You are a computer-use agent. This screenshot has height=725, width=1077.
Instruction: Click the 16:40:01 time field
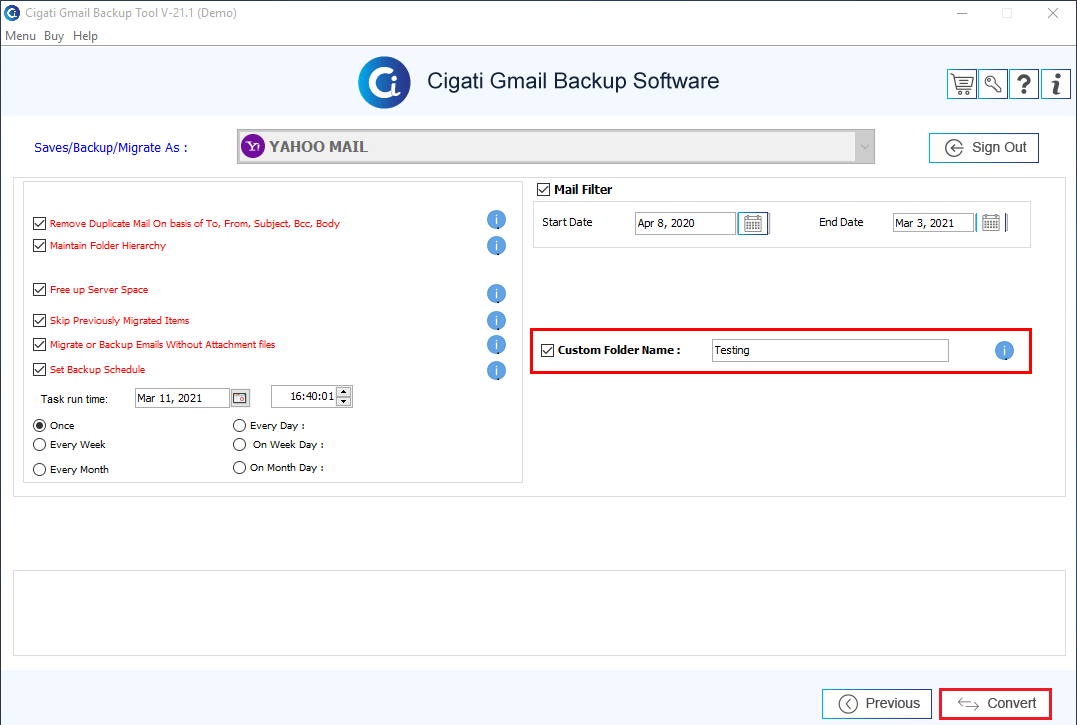coord(304,396)
